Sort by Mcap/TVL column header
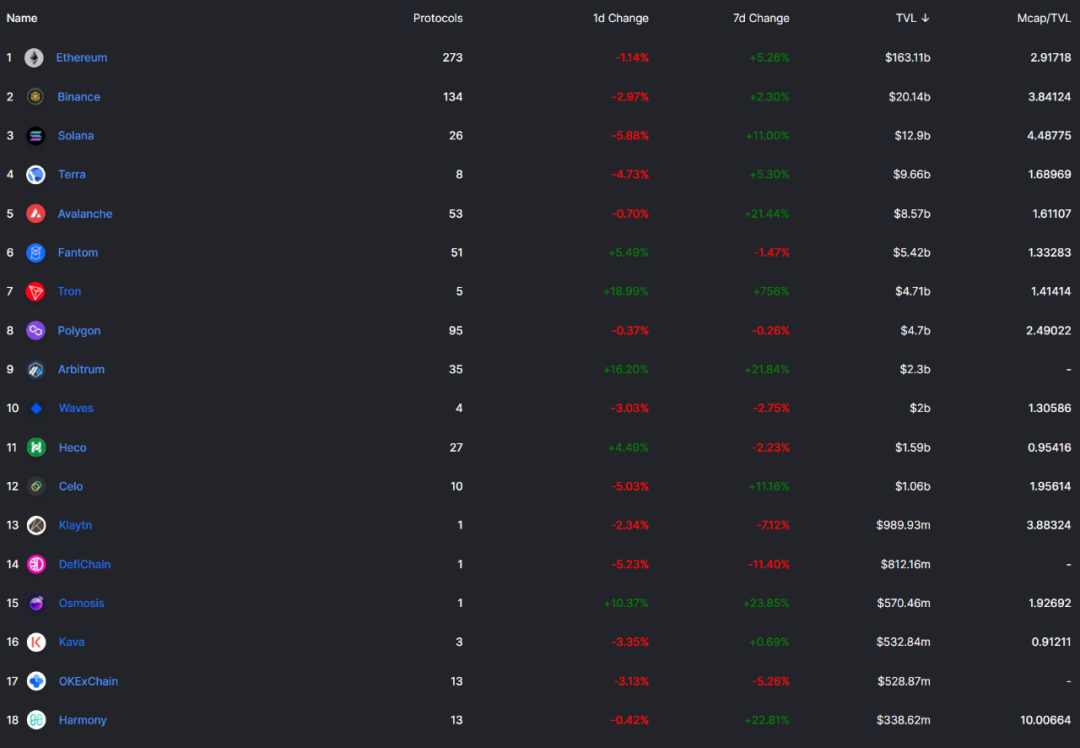The width and height of the screenshot is (1080, 748). 1043,18
